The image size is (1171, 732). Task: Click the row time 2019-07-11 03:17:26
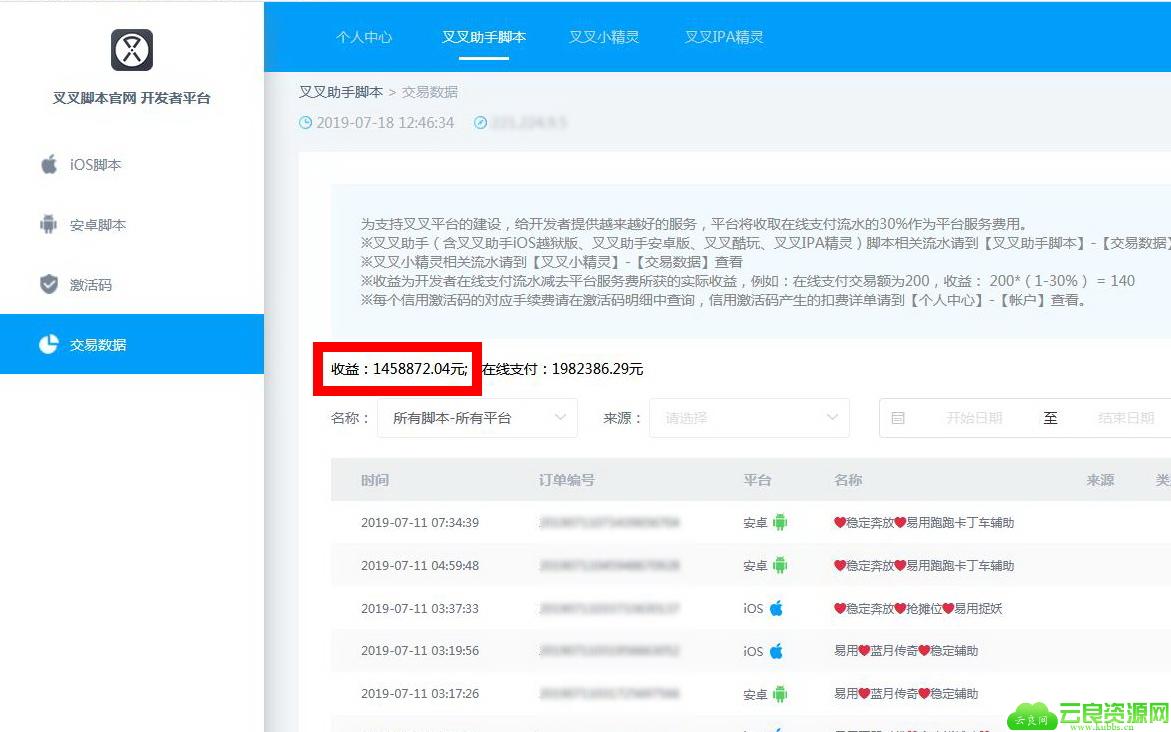click(x=420, y=693)
